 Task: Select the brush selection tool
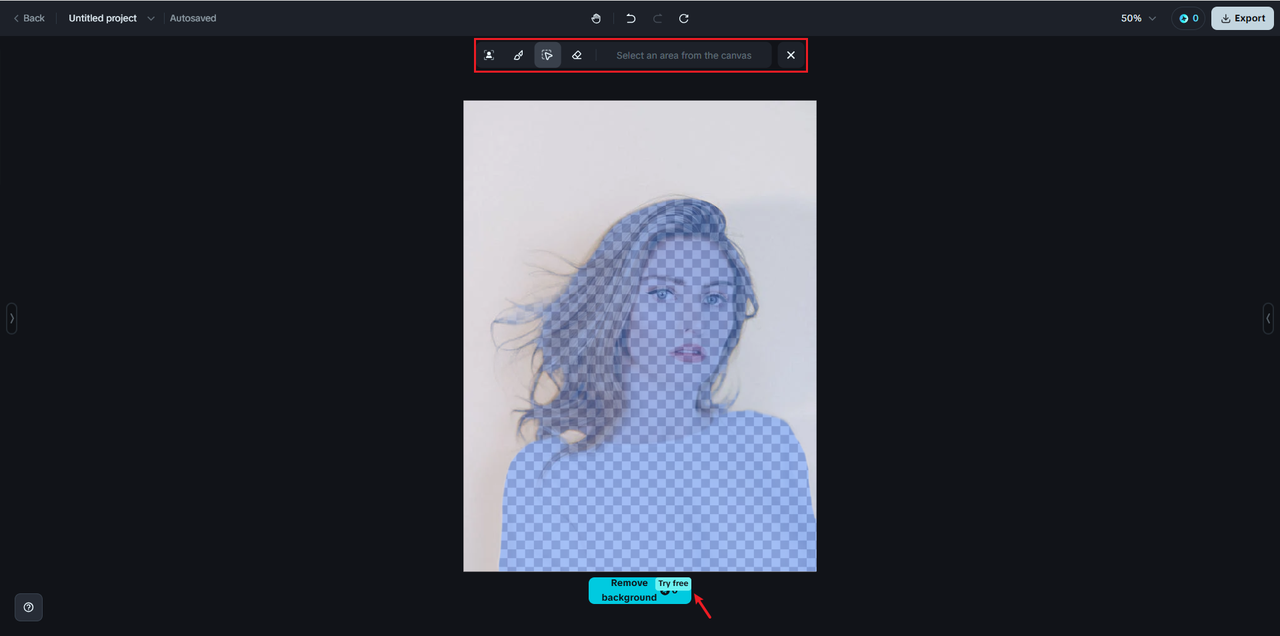point(518,55)
